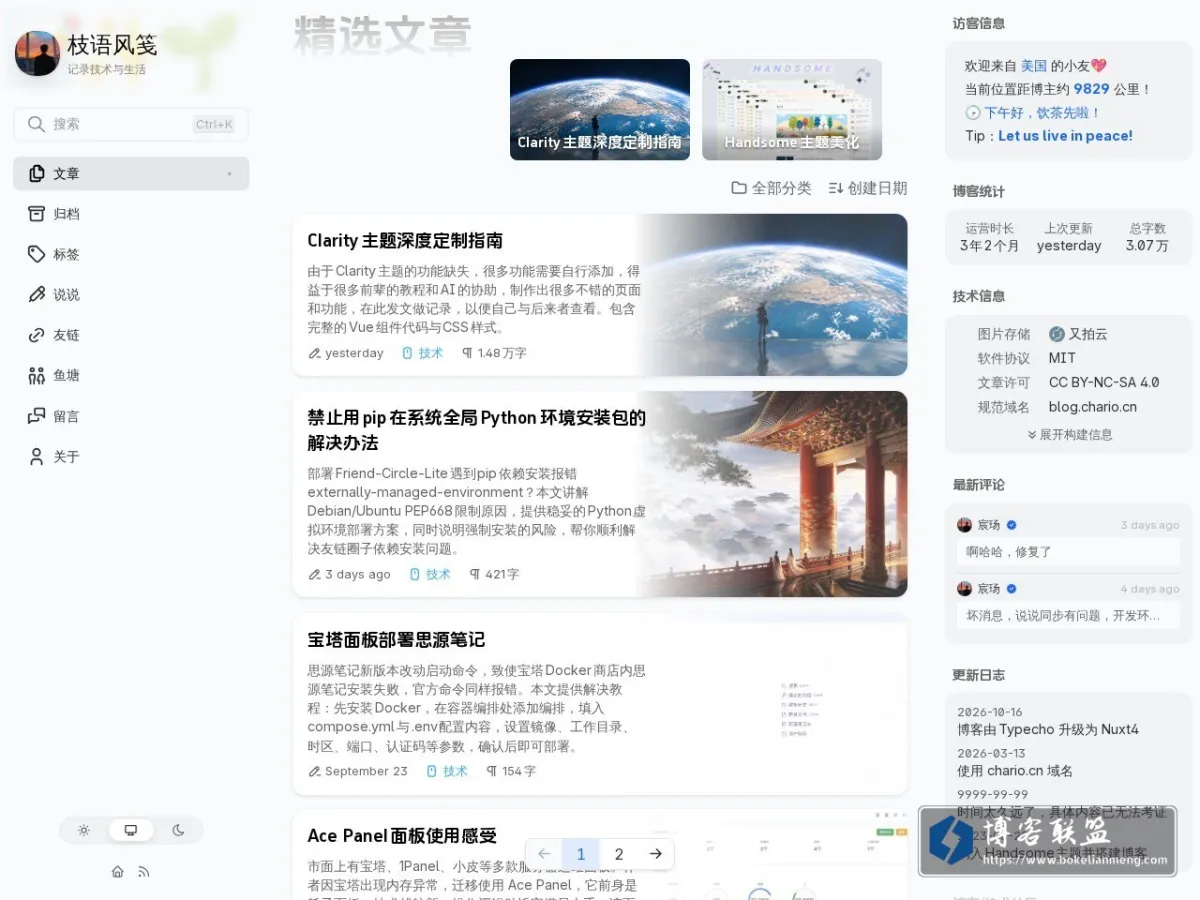
Task: Open Clarity 主题深度定制指南 featured thumbnail
Action: (600, 109)
